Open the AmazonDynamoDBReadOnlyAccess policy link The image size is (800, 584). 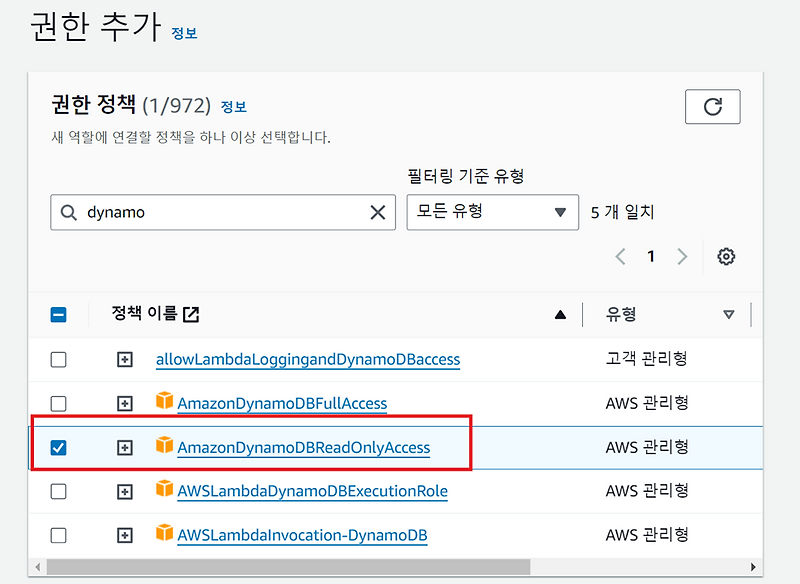[x=303, y=447]
